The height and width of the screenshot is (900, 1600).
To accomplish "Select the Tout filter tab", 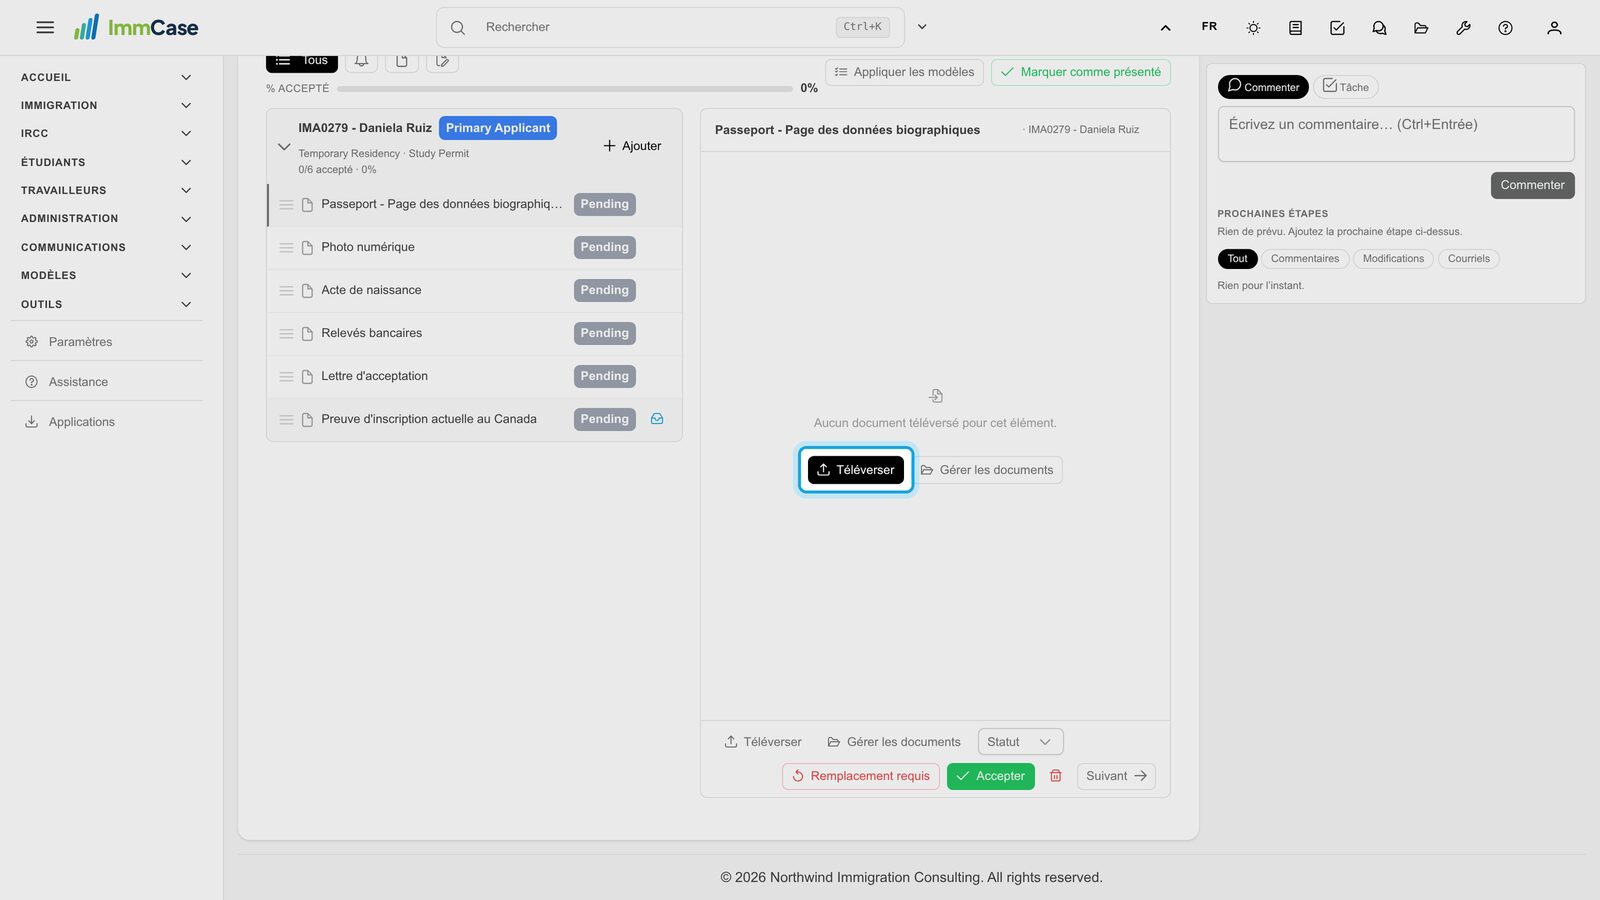I will (1237, 259).
